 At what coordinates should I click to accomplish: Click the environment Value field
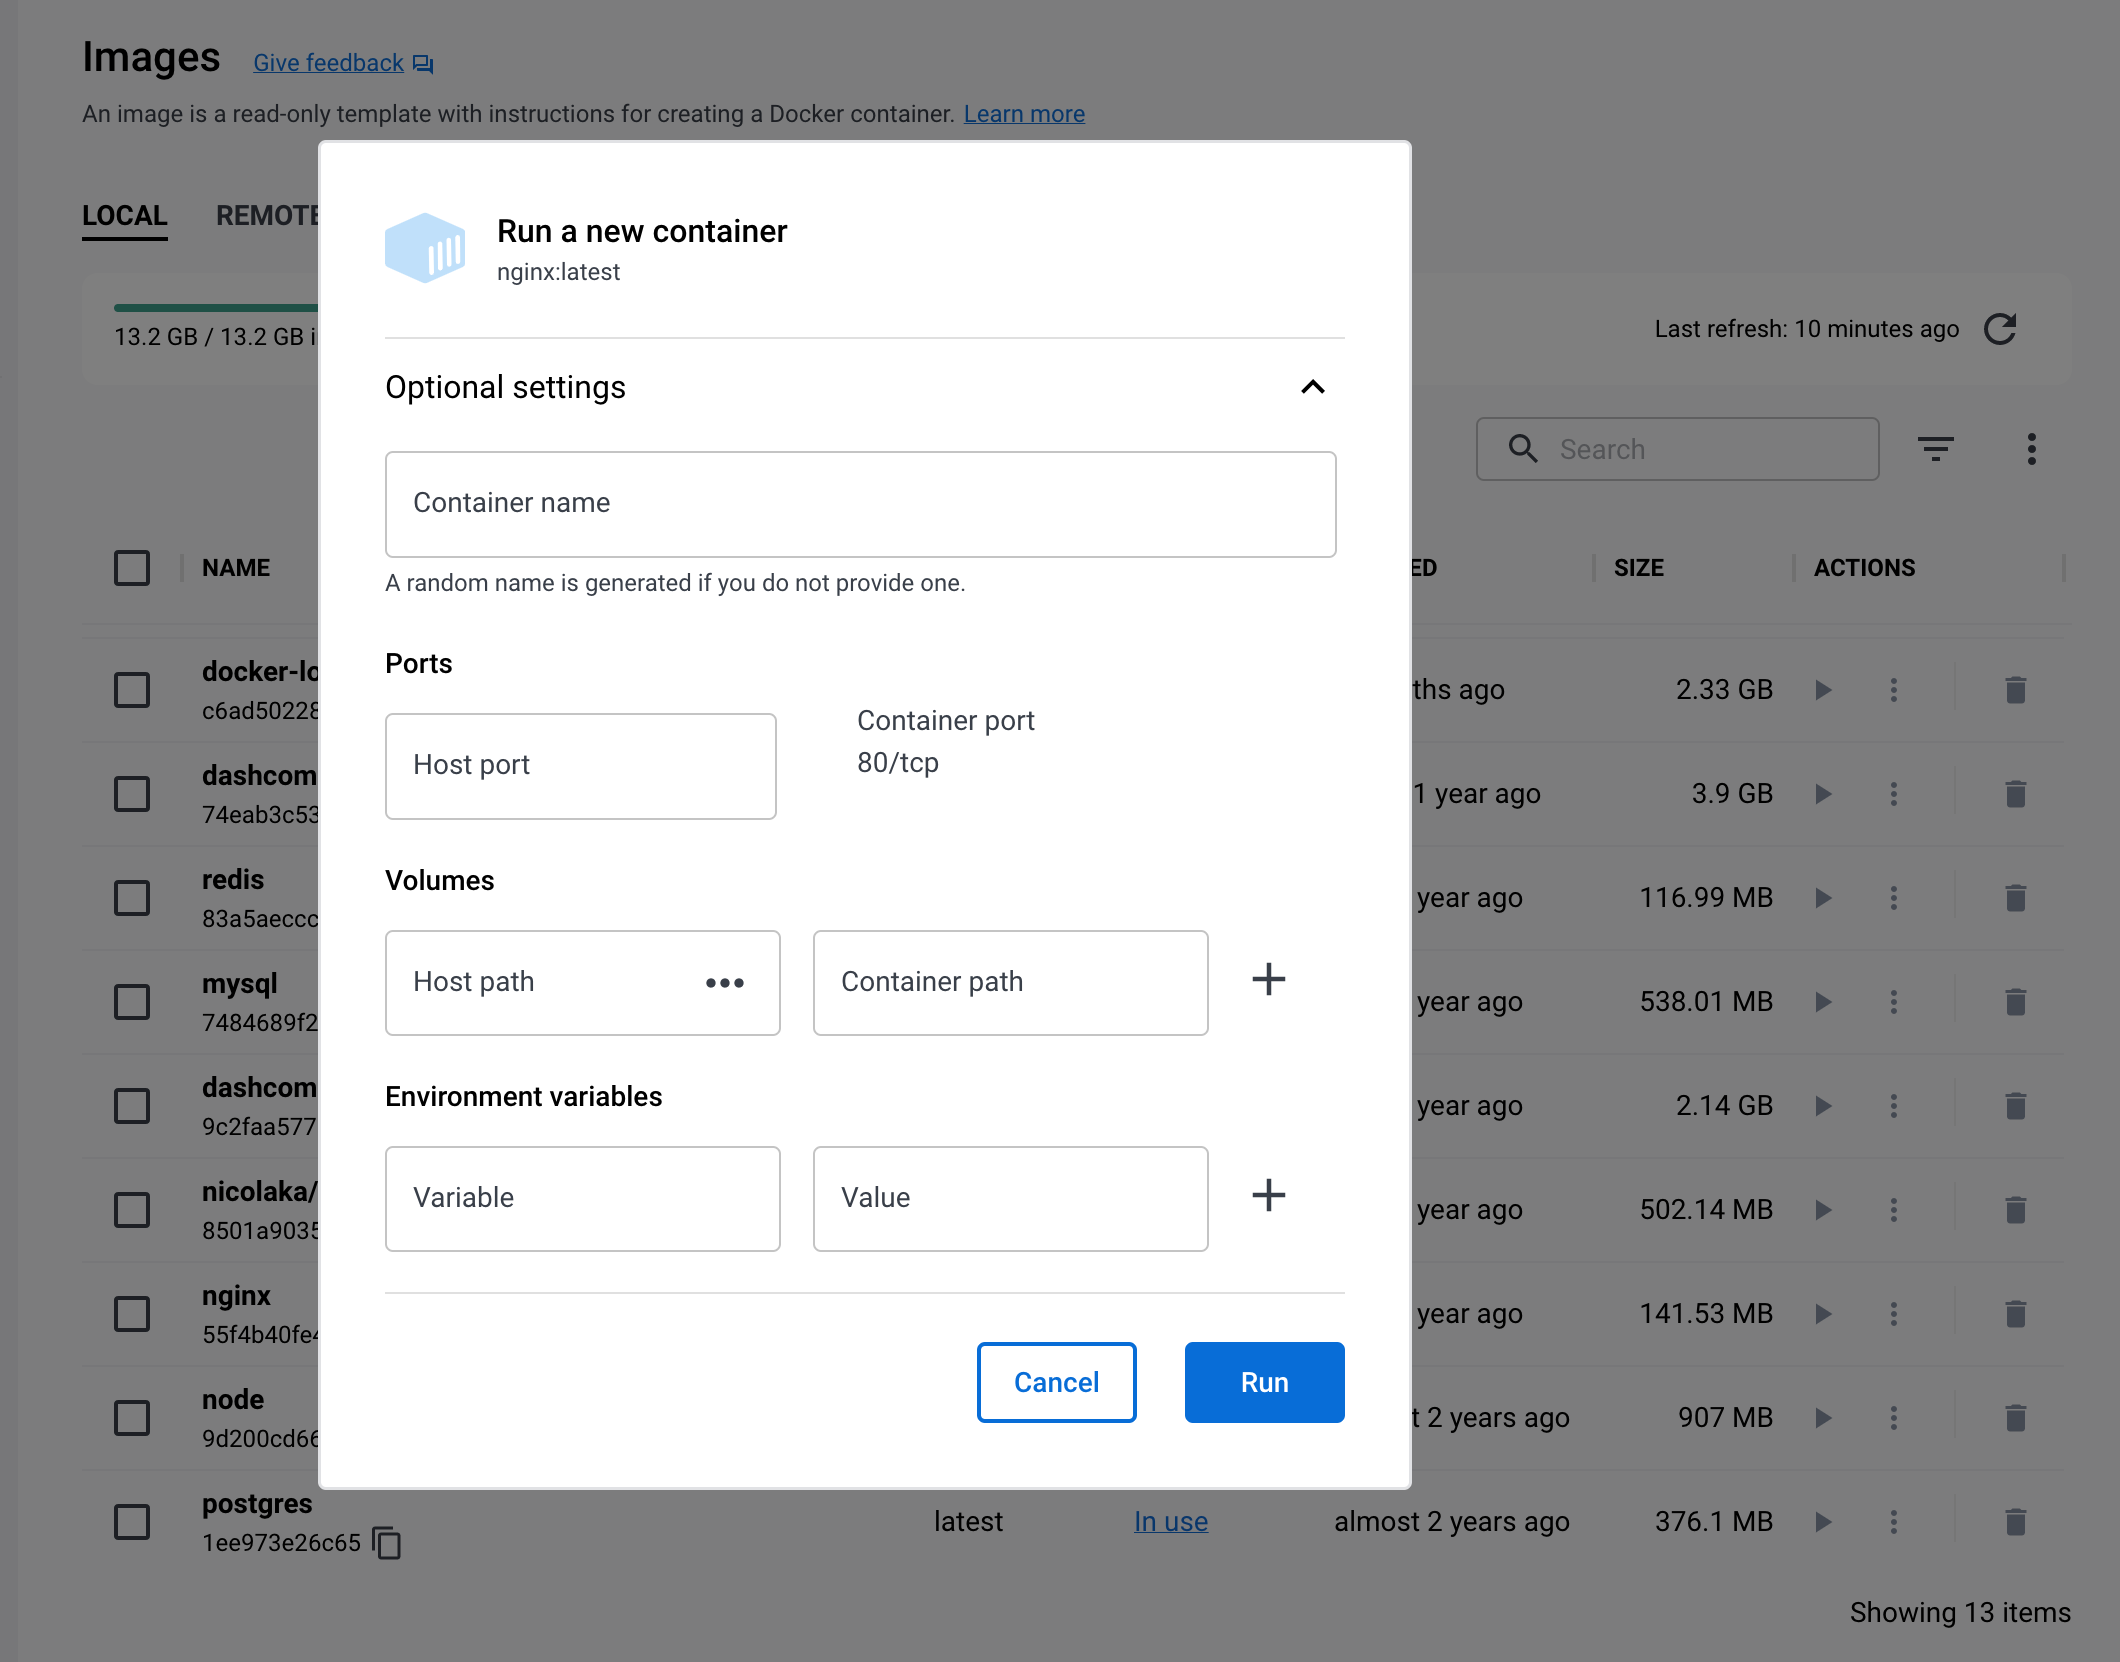coord(1010,1199)
